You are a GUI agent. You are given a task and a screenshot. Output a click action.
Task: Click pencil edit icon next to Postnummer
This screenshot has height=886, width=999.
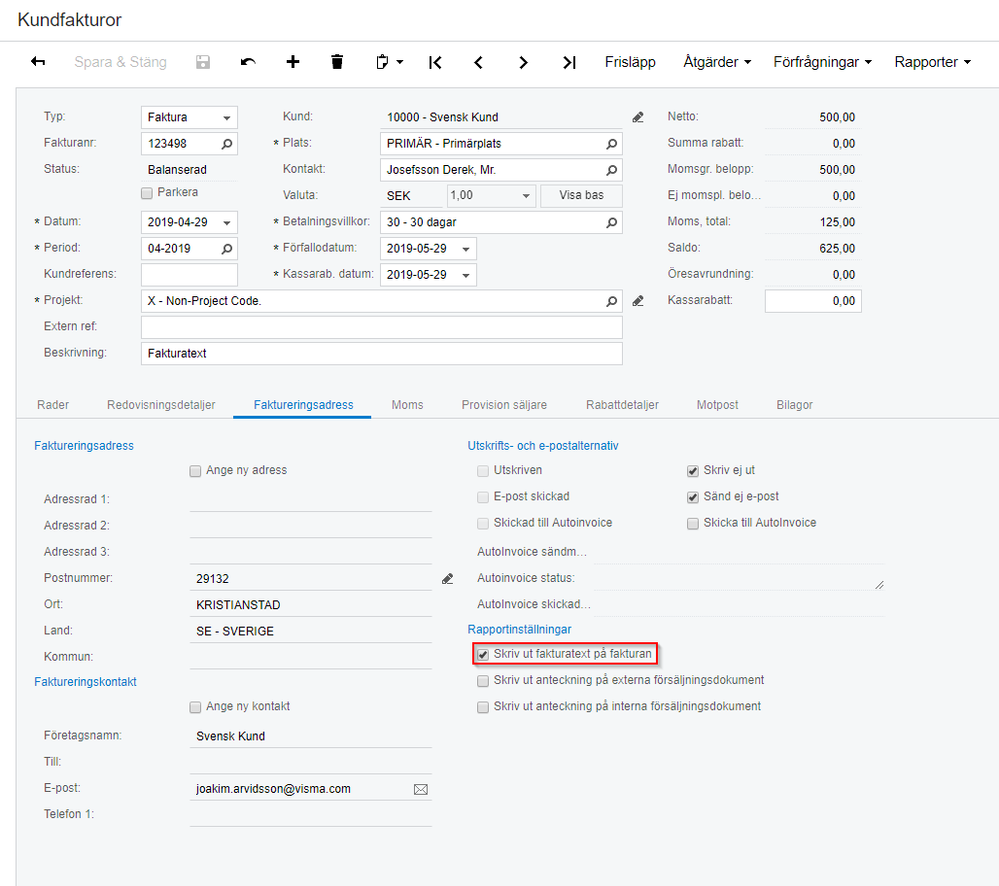tap(448, 578)
